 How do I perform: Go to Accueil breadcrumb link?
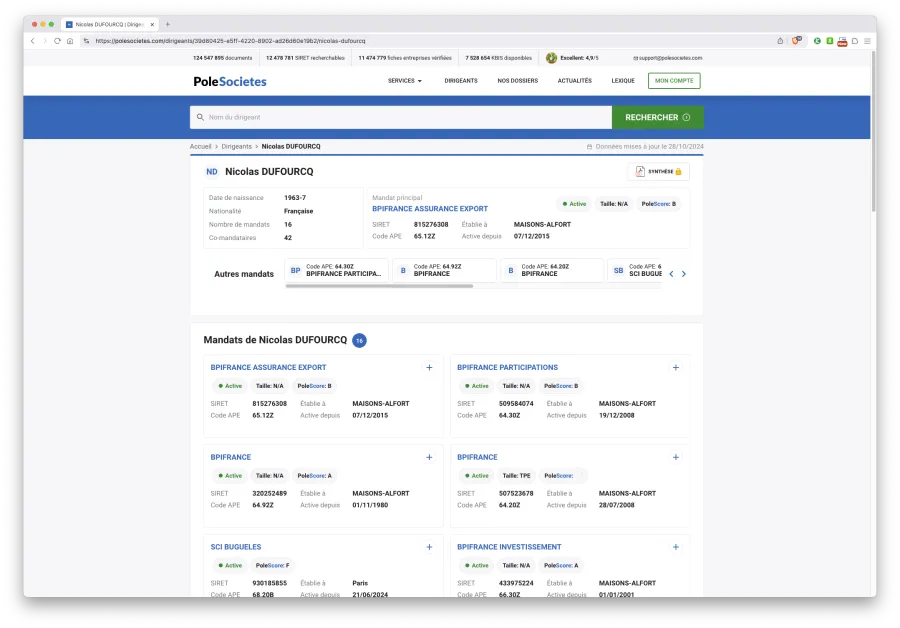(x=200, y=146)
